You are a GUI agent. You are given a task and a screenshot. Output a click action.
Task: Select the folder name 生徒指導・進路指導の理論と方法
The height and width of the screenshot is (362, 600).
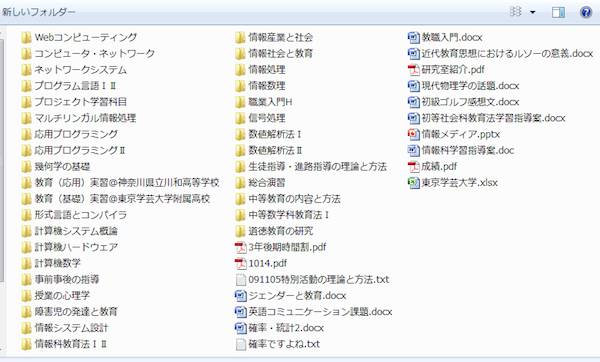[318, 166]
